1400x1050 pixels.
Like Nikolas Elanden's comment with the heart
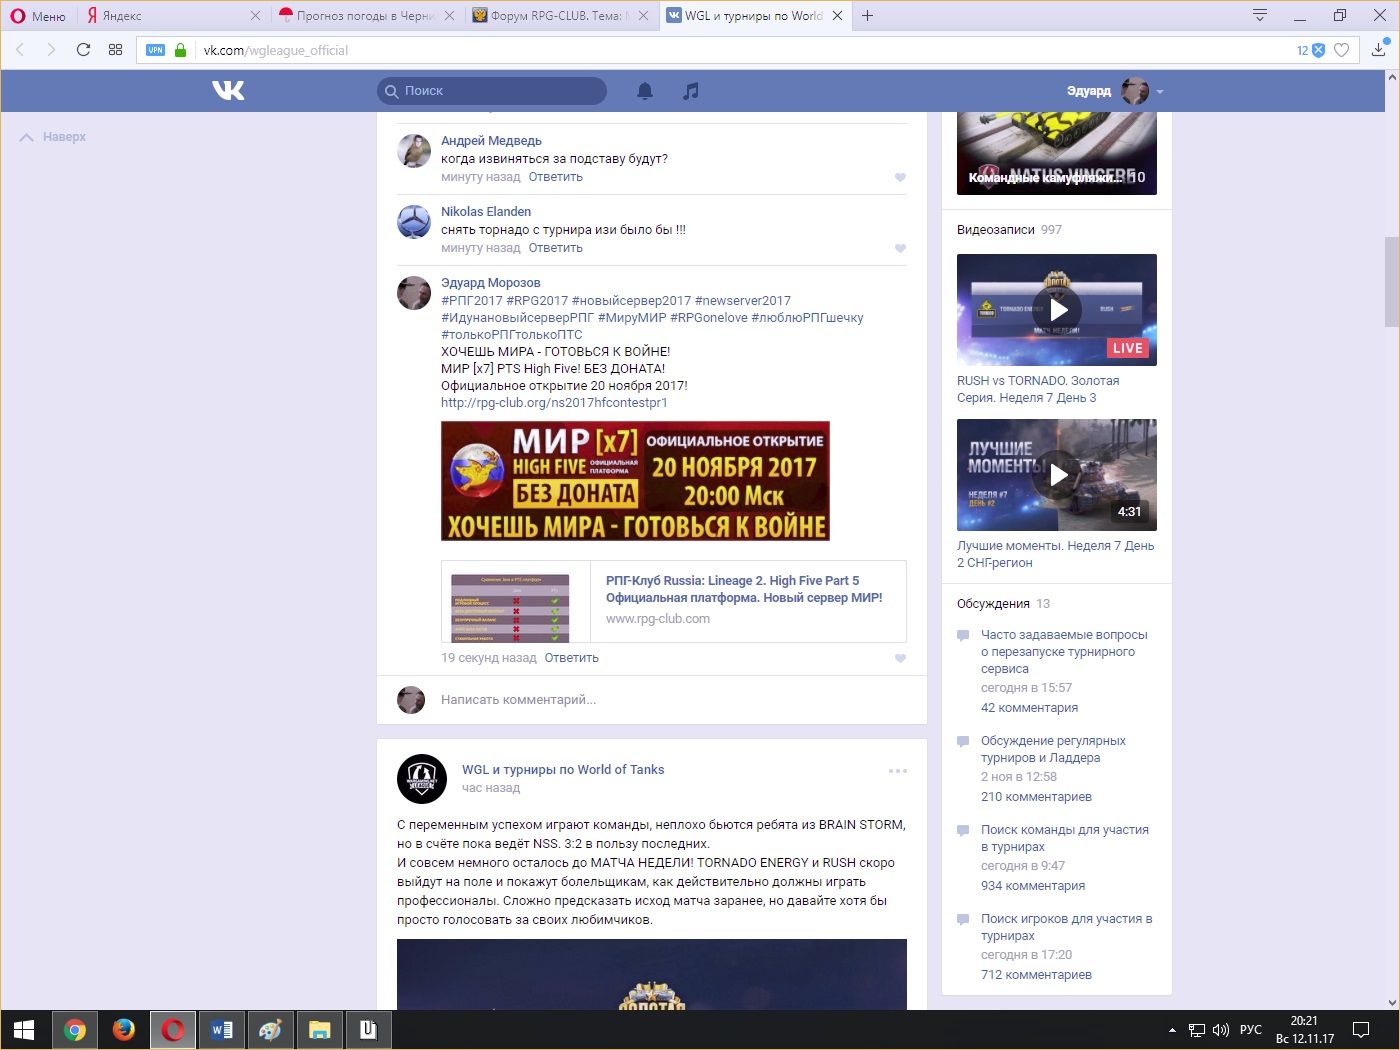900,249
